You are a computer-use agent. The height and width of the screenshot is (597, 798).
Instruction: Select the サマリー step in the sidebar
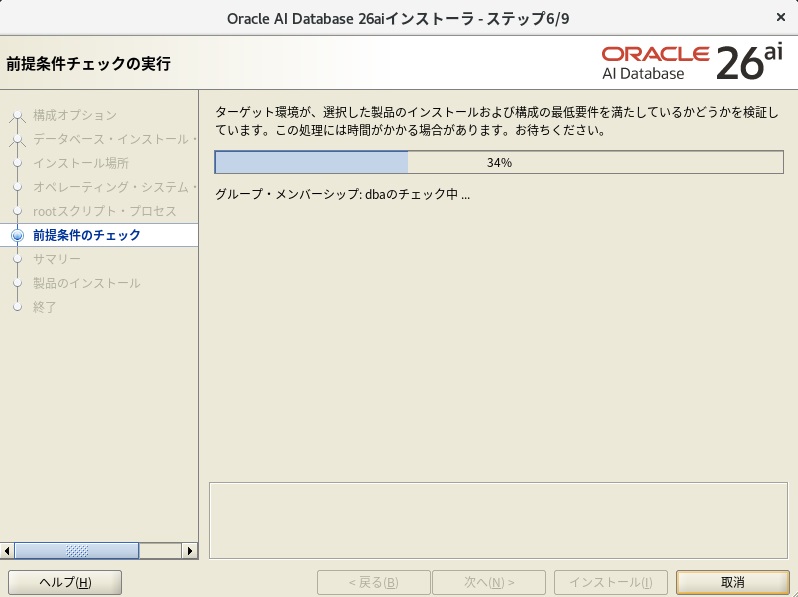tap(56, 259)
